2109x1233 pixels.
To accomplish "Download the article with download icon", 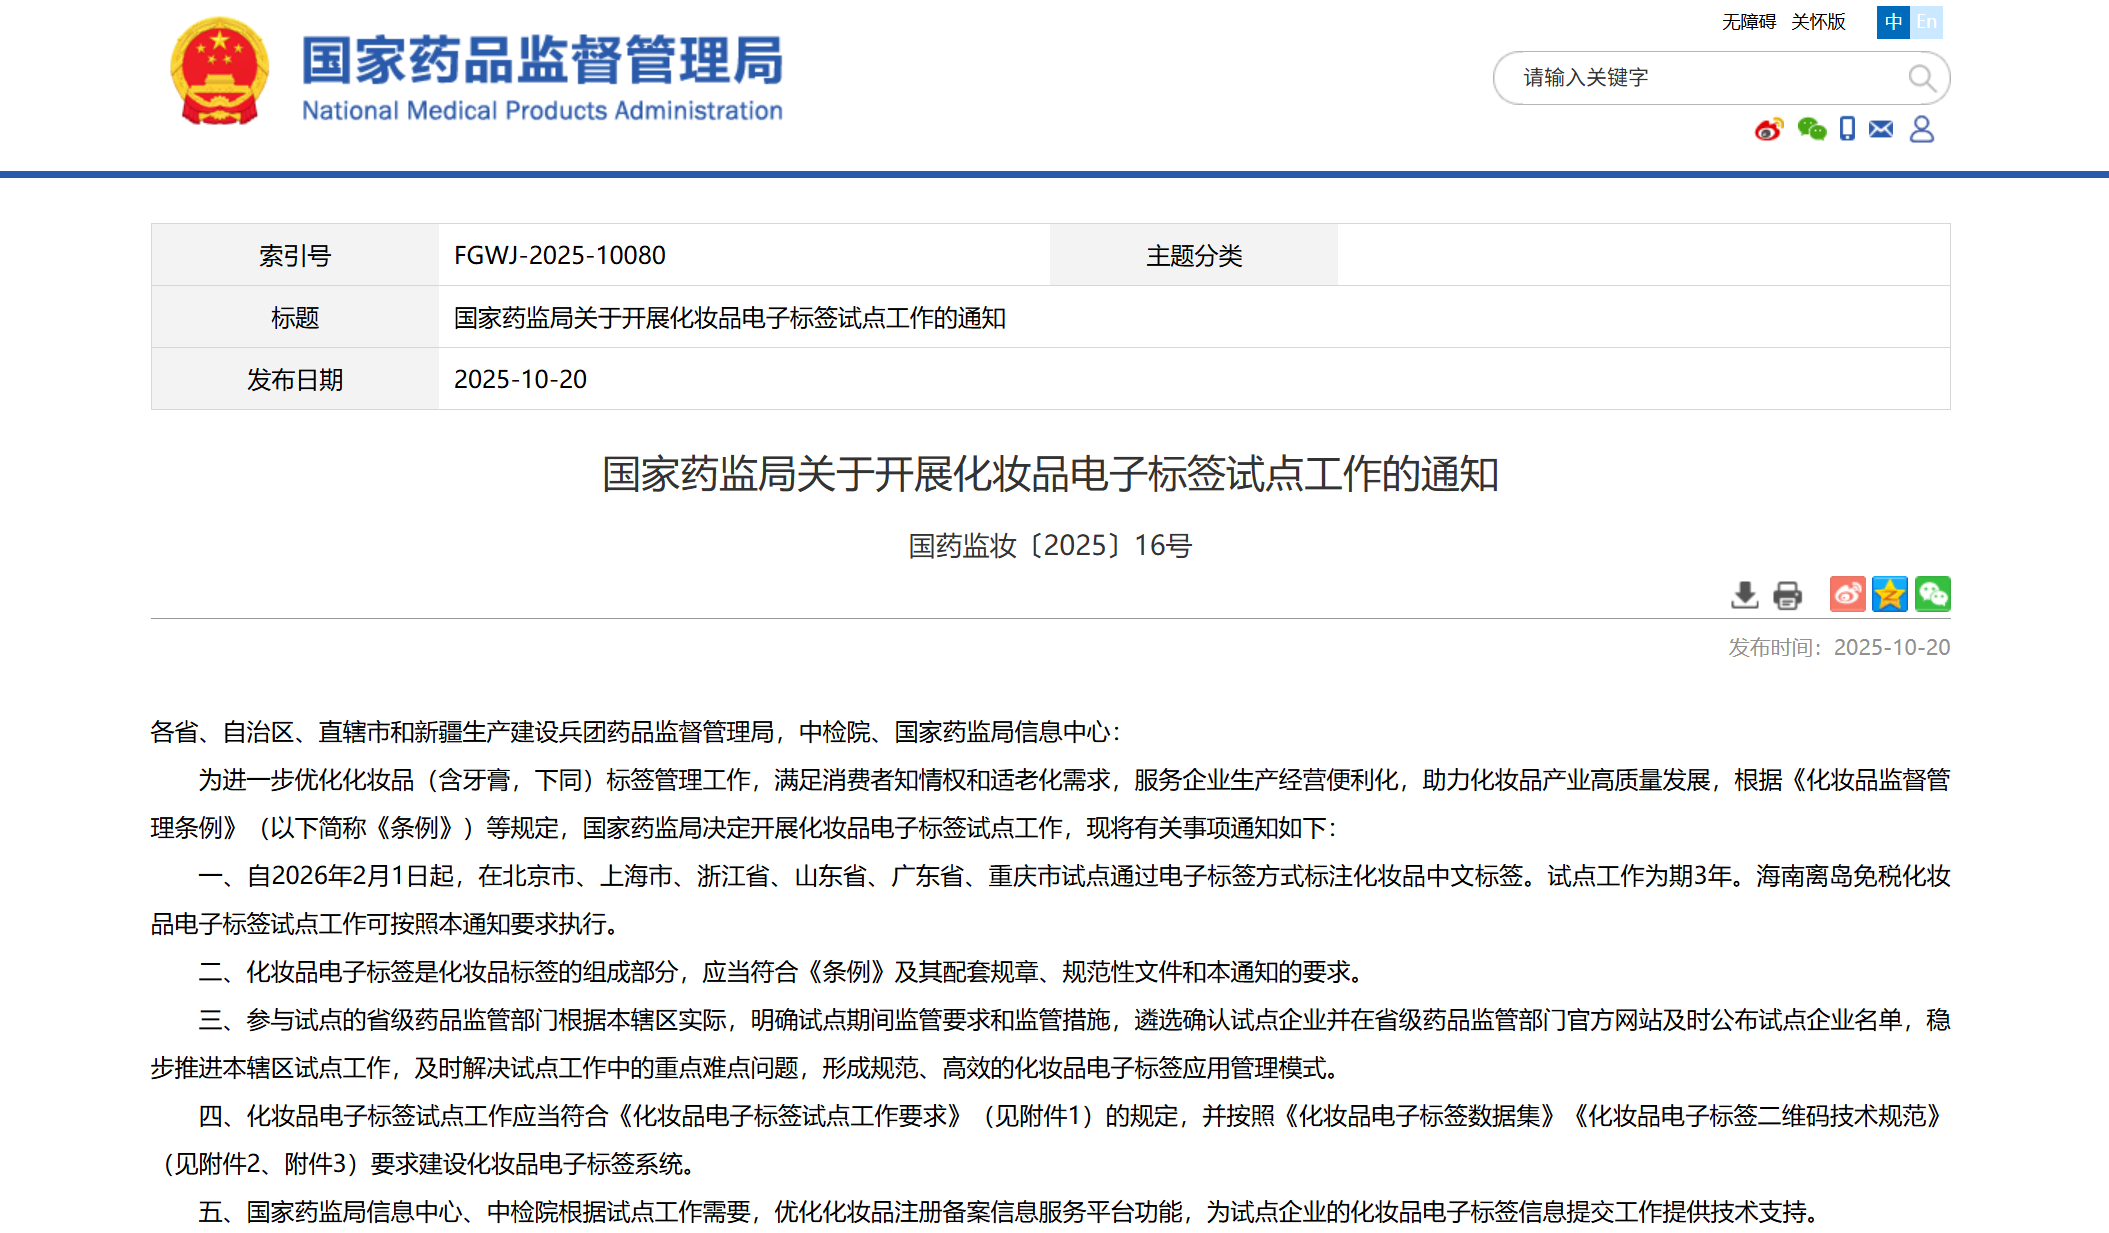I will (x=1744, y=595).
